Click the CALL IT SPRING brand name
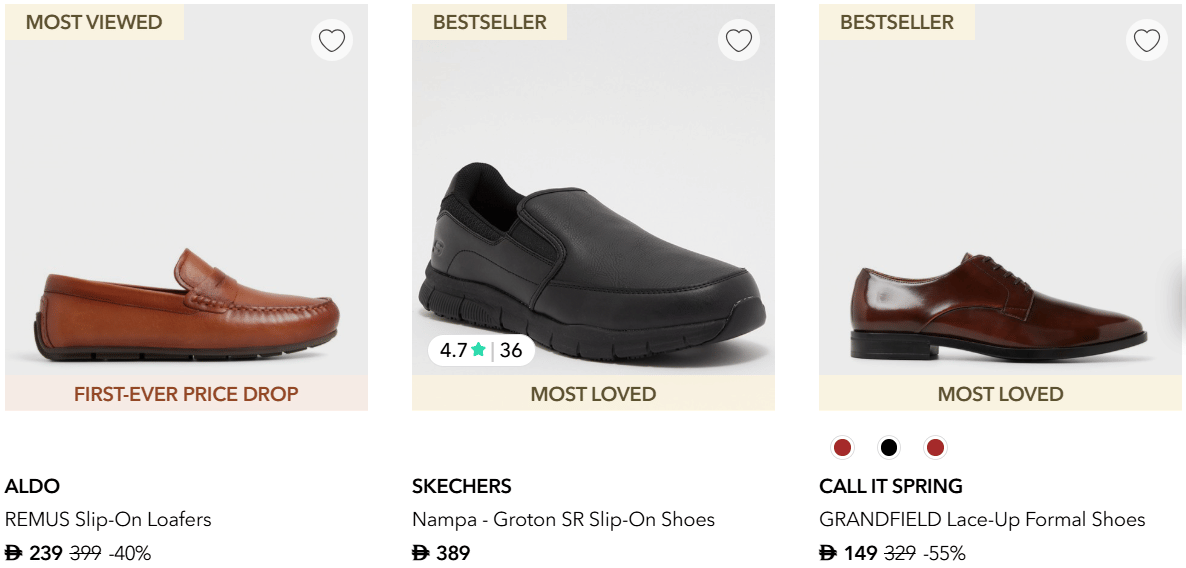The height and width of the screenshot is (568, 1186). click(x=890, y=486)
